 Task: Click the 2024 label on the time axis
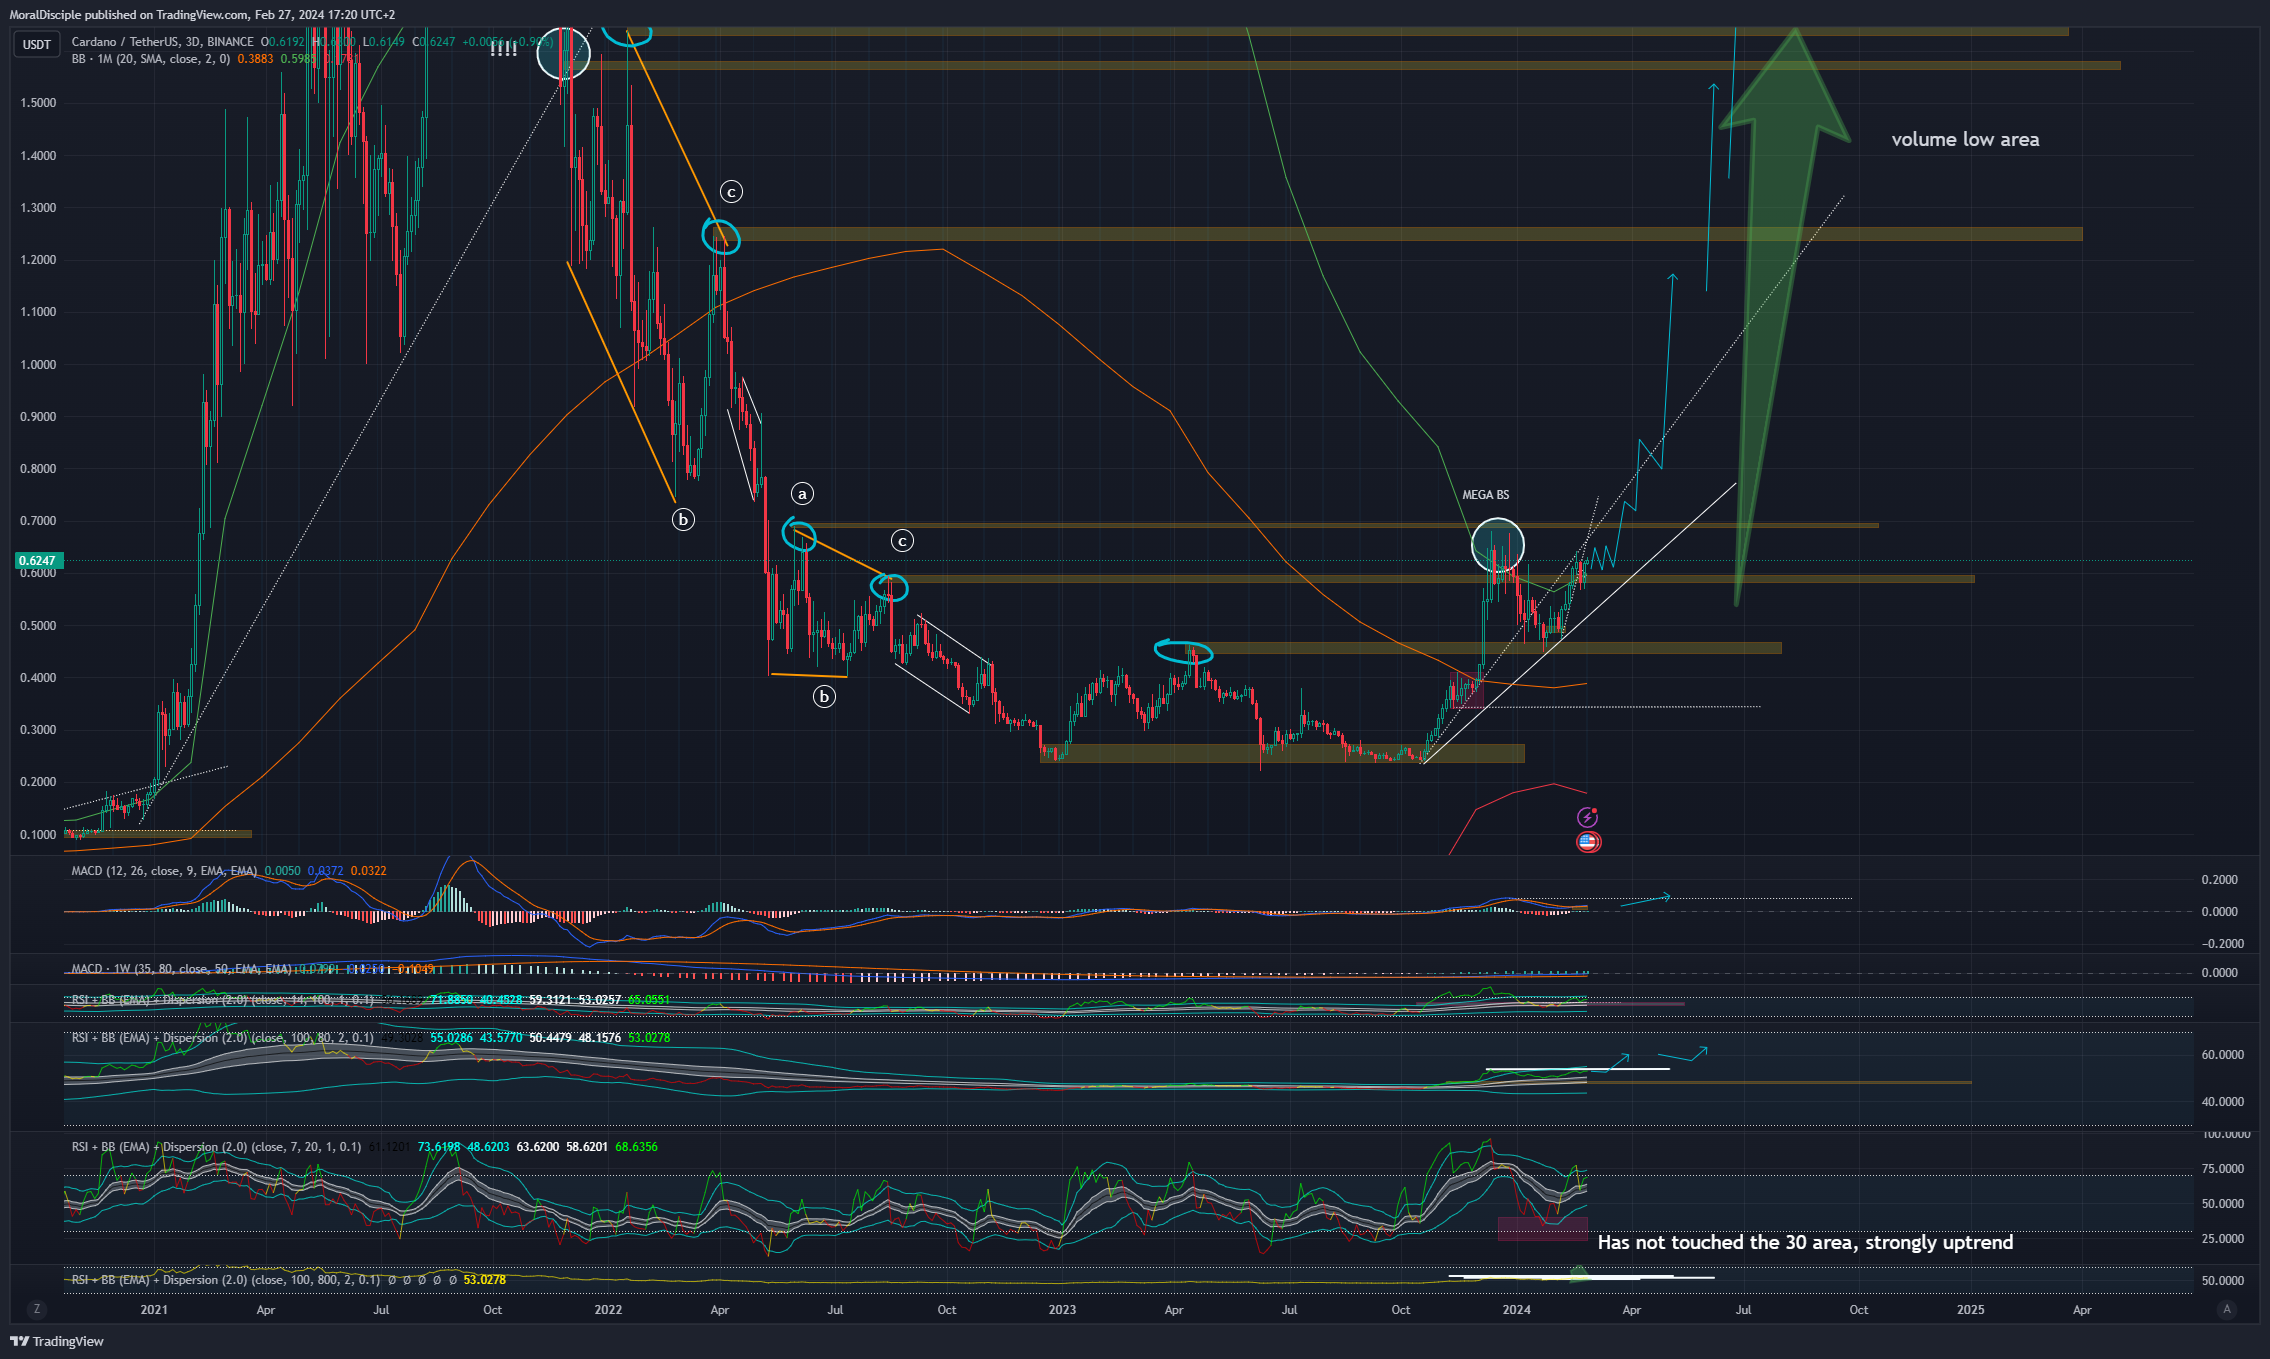(1517, 1310)
